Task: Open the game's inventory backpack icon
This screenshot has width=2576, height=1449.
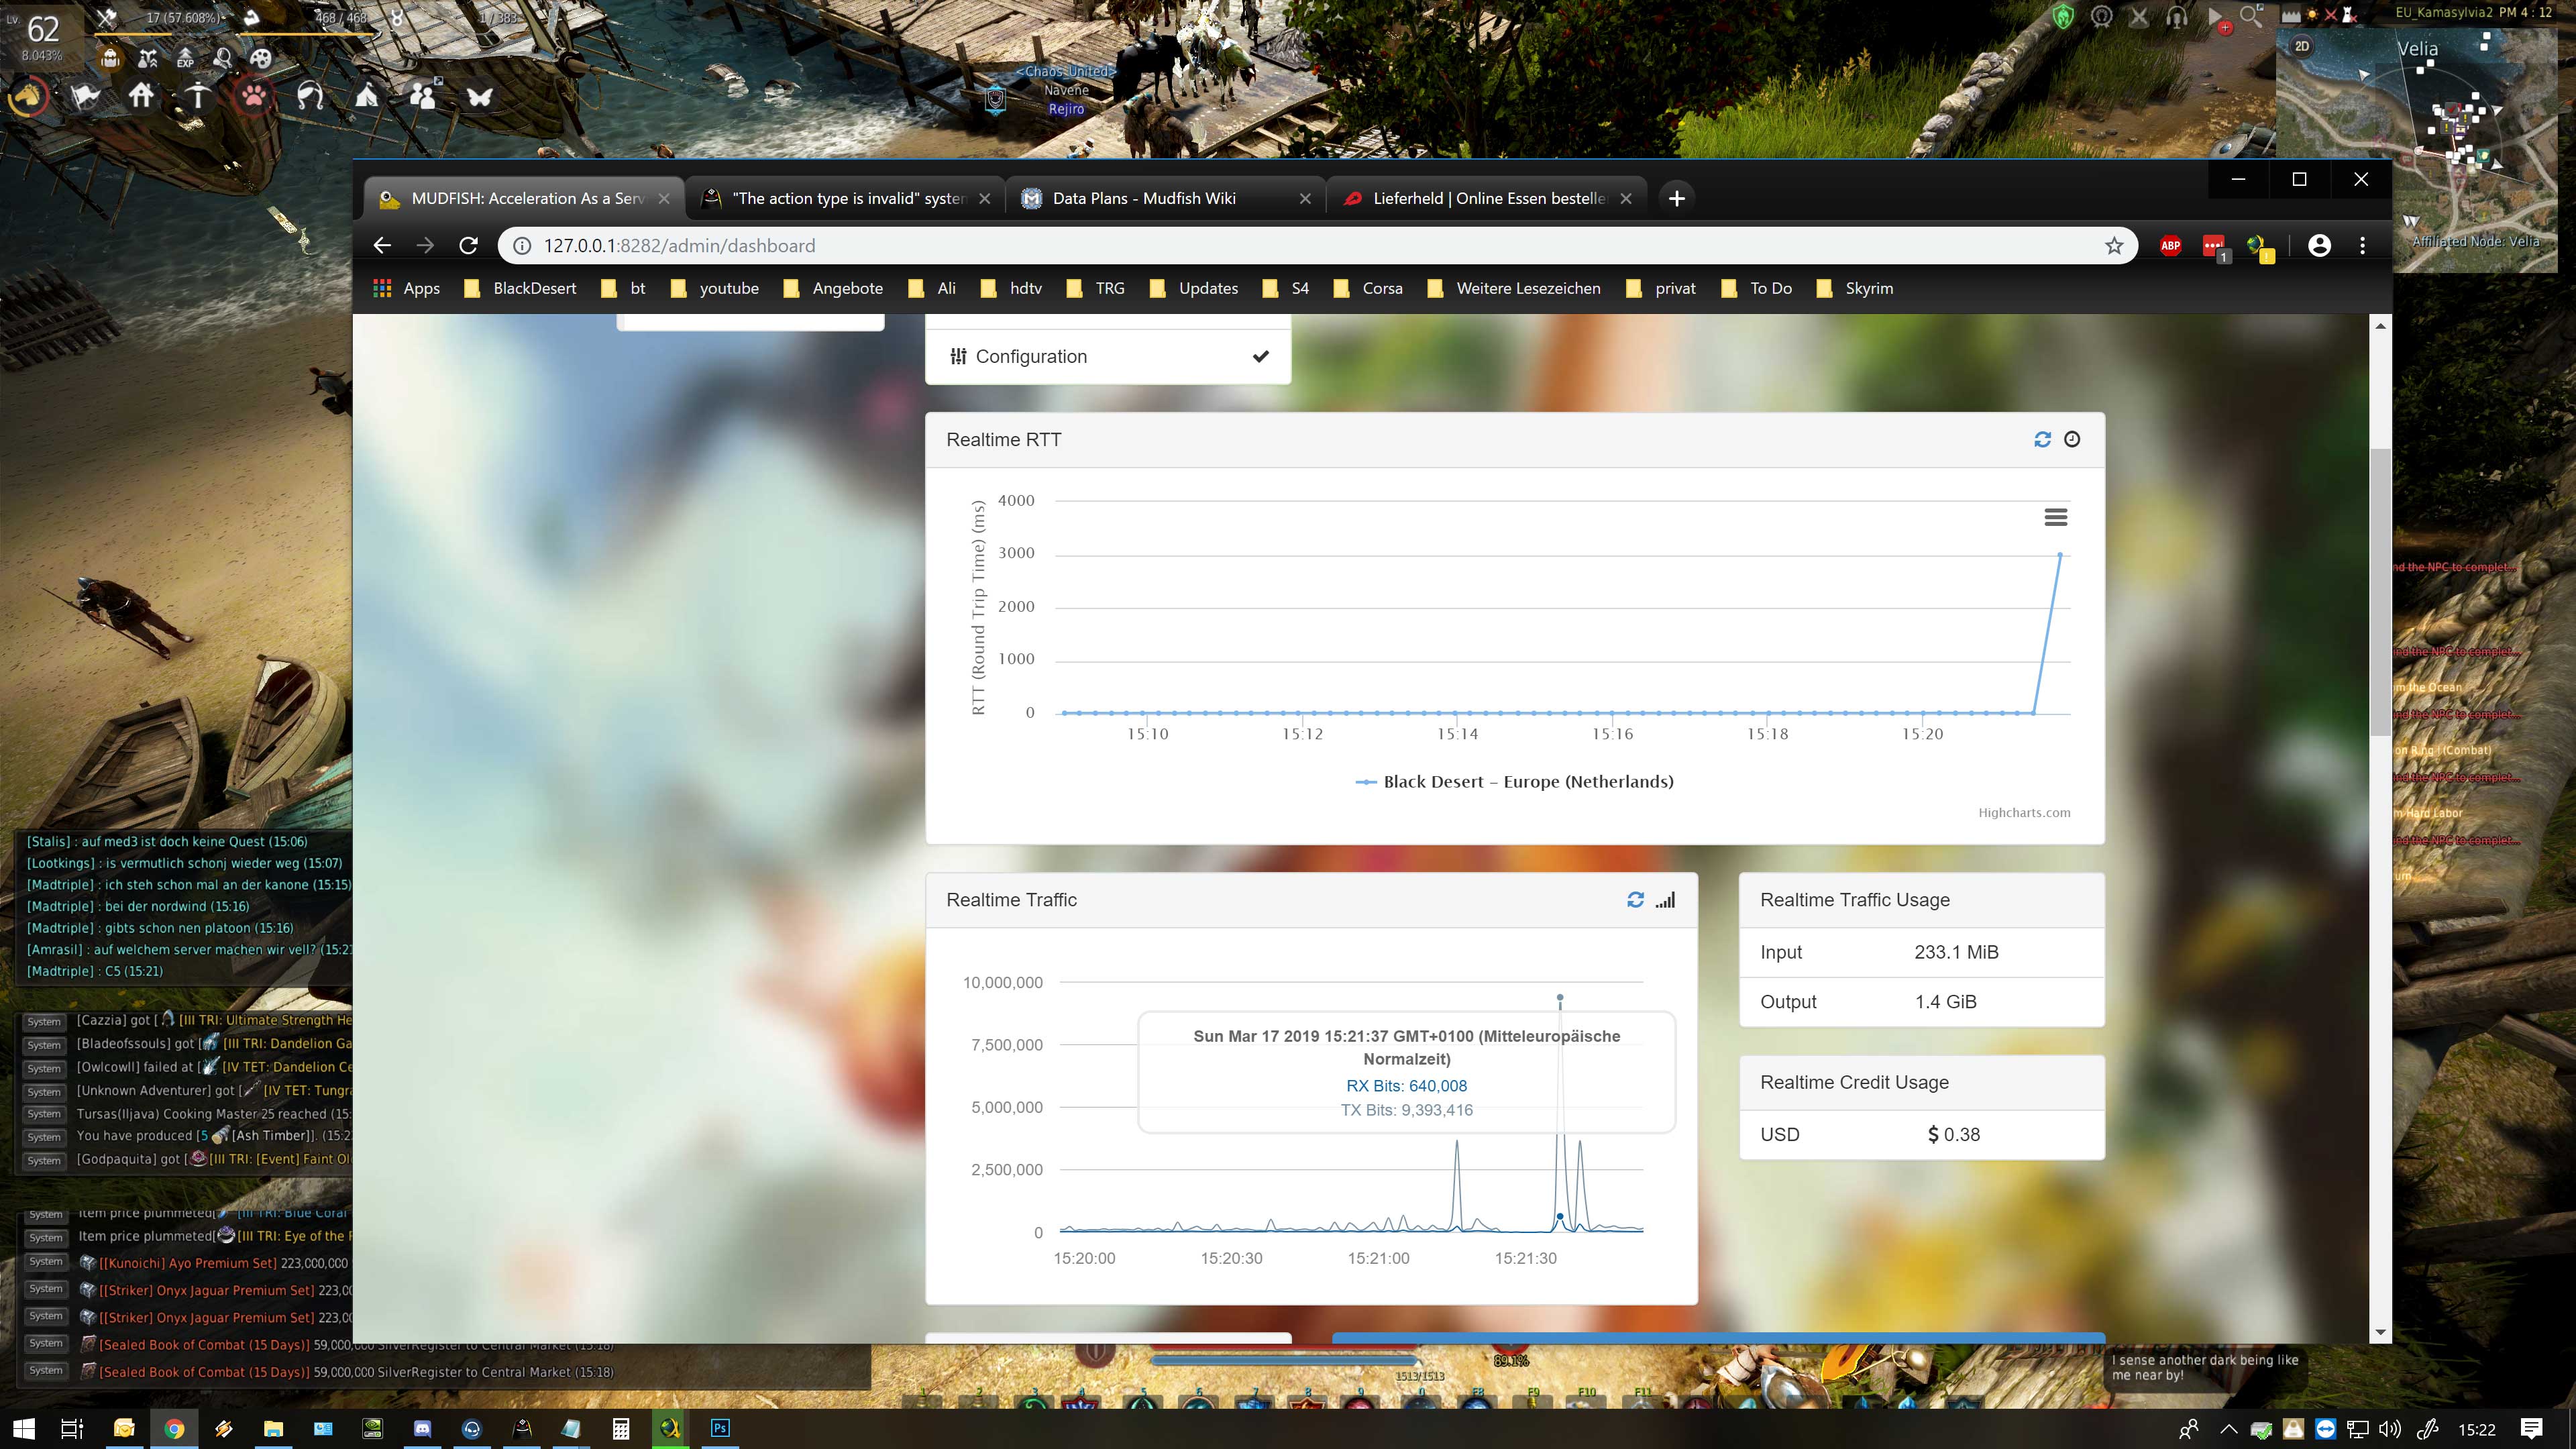Action: coord(110,58)
